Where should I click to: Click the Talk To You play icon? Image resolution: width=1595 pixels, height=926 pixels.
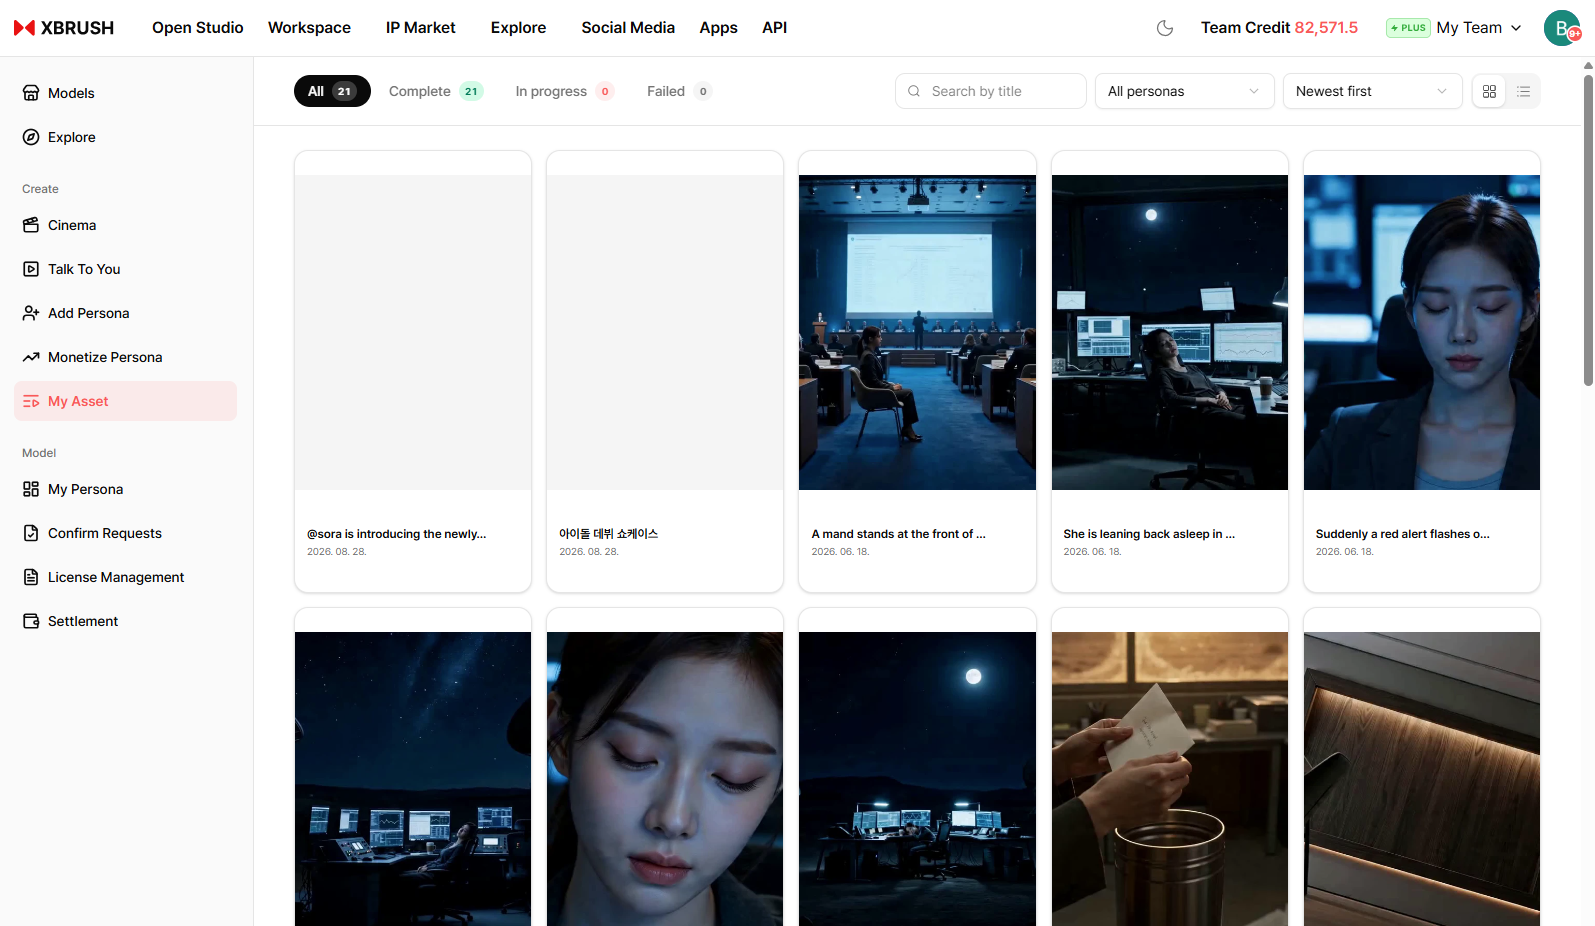31,269
